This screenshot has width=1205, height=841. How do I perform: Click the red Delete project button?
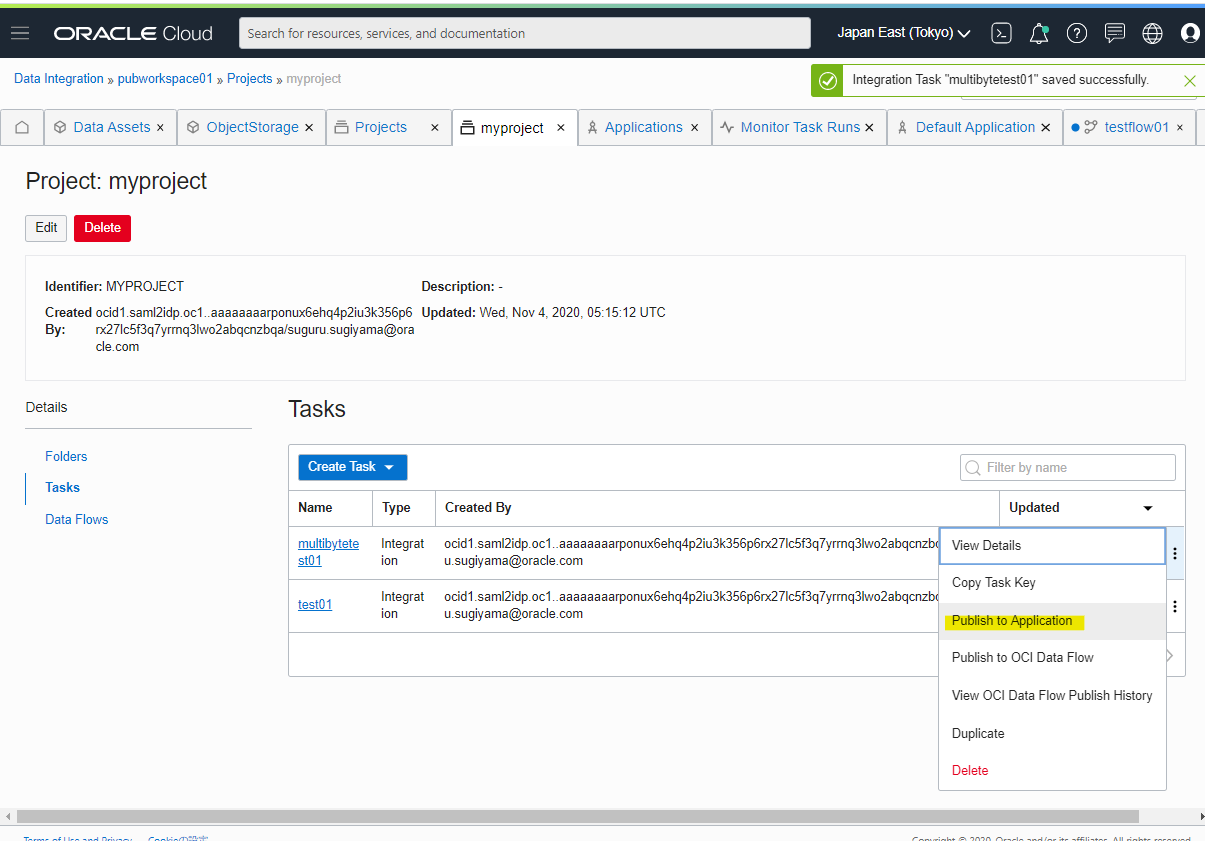coord(102,228)
